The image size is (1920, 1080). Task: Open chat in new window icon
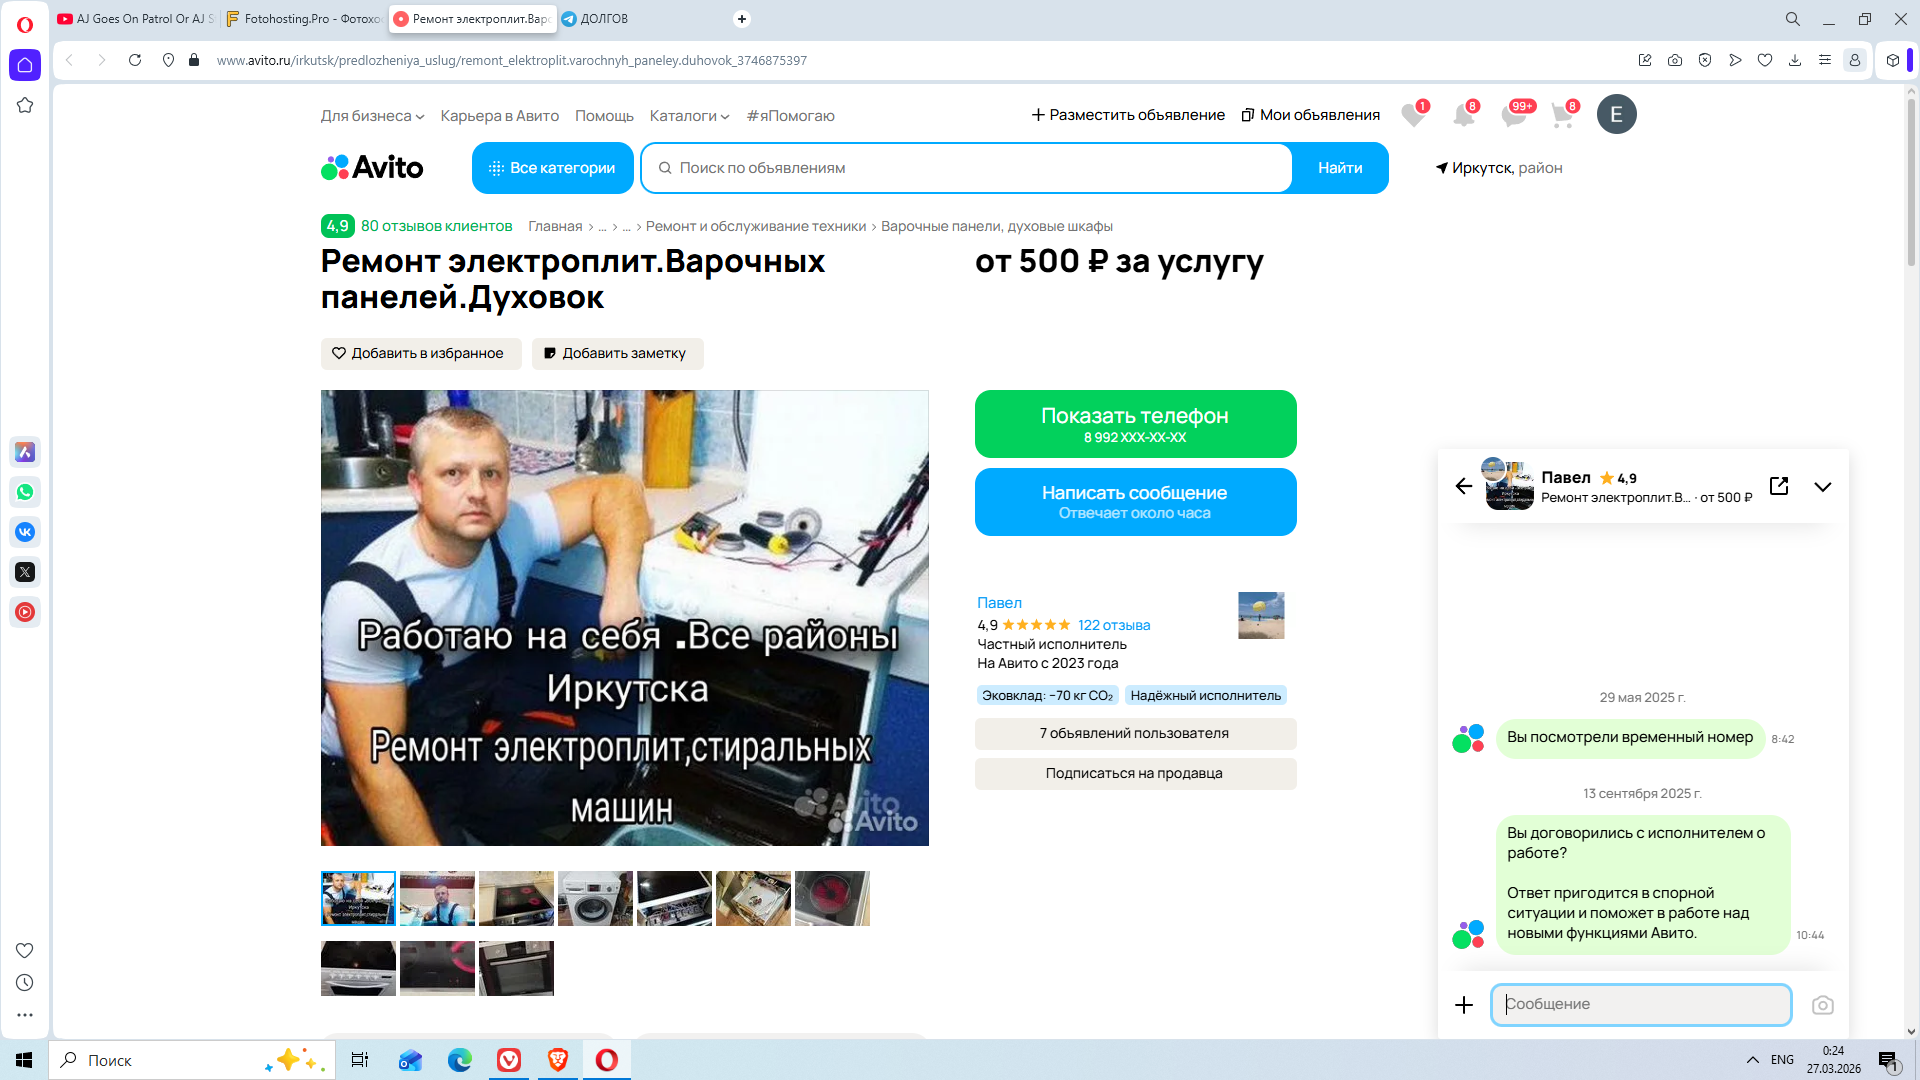click(x=1779, y=486)
